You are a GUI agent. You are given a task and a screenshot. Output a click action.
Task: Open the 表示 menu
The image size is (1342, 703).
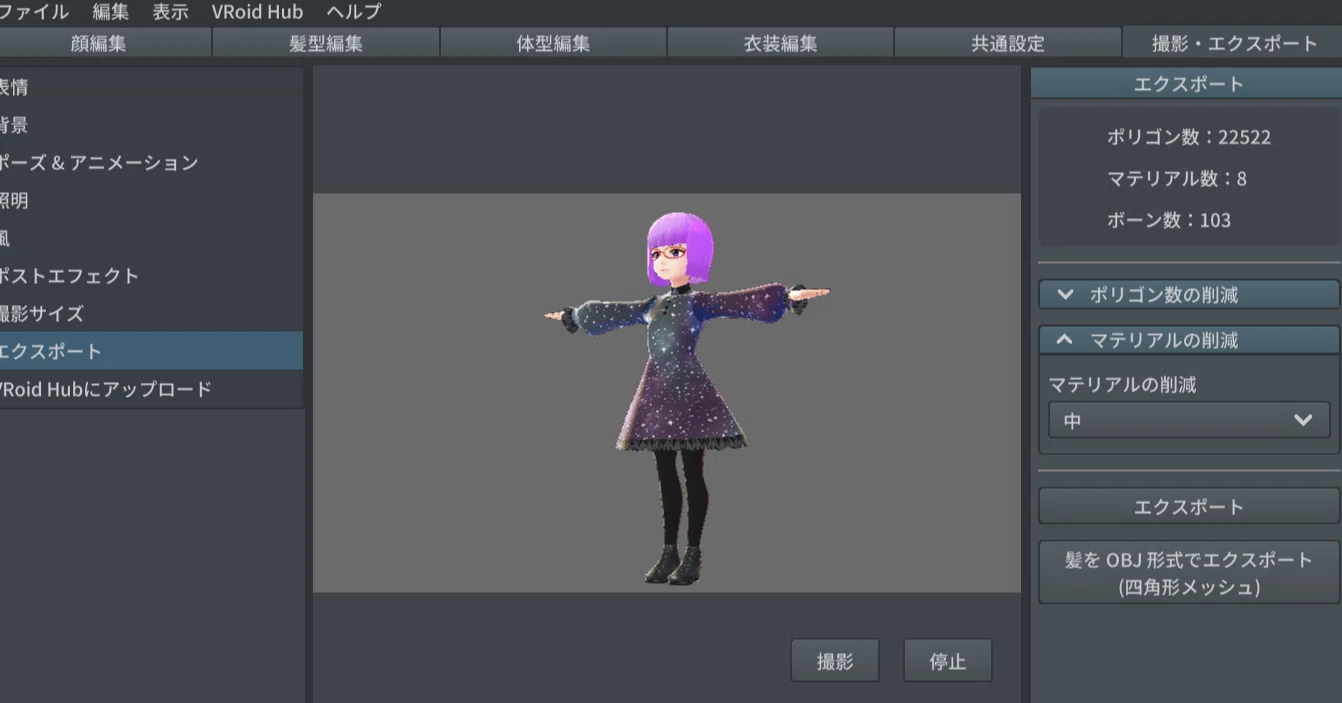pos(171,12)
